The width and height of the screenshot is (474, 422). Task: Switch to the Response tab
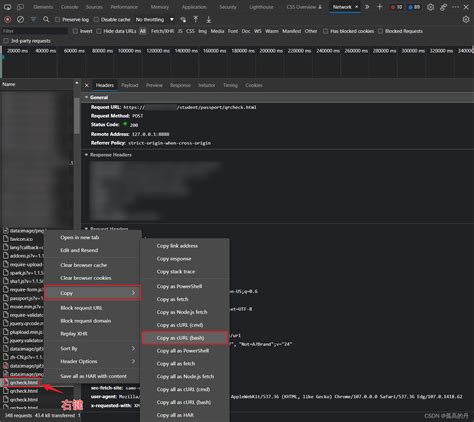[x=180, y=85]
